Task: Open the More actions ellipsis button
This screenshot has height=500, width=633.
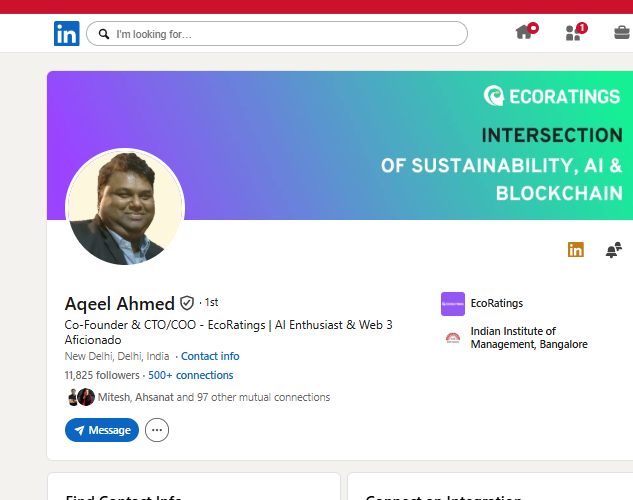Action: [x=157, y=430]
